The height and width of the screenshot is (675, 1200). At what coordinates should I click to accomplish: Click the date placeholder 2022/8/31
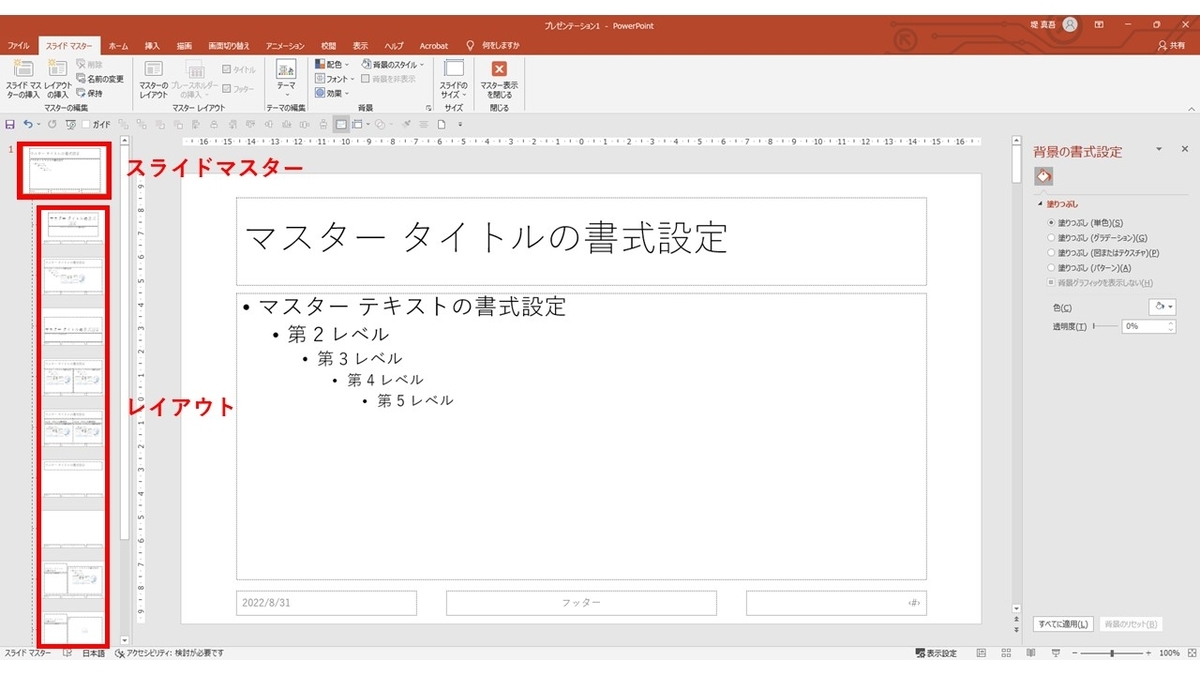[326, 603]
